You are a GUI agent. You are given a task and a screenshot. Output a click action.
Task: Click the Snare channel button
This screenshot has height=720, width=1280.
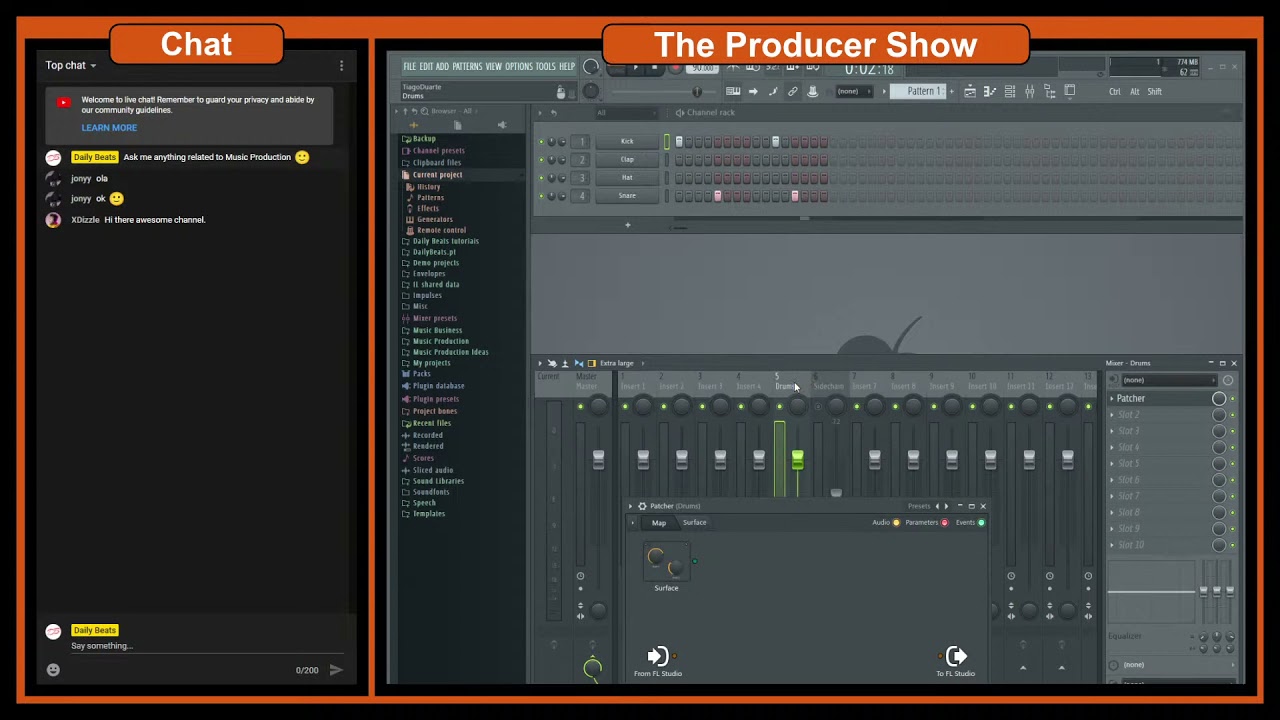tap(627, 195)
